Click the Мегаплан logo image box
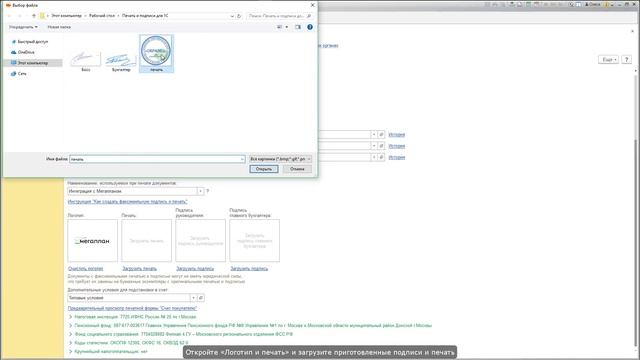The width and height of the screenshot is (640, 360). [x=93, y=241]
